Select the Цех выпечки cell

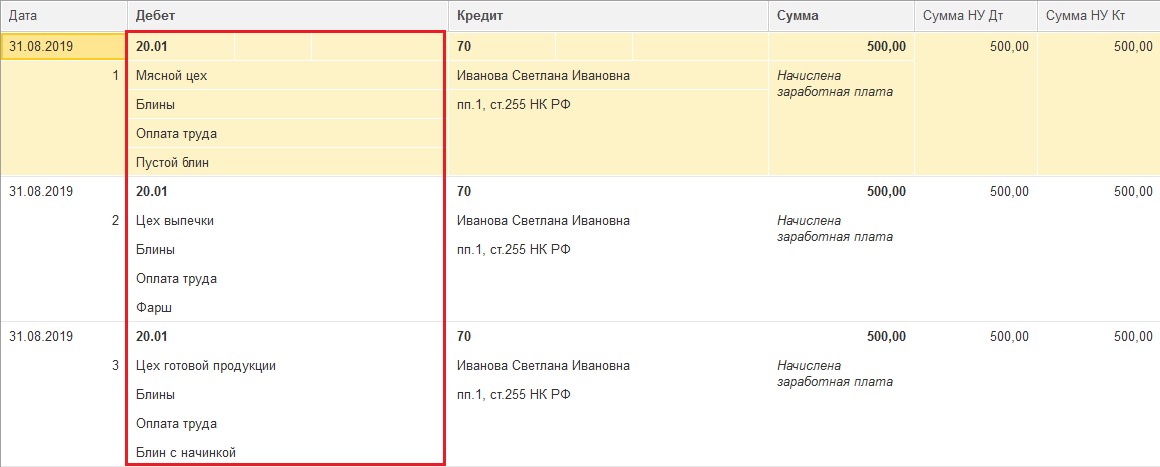(175, 221)
